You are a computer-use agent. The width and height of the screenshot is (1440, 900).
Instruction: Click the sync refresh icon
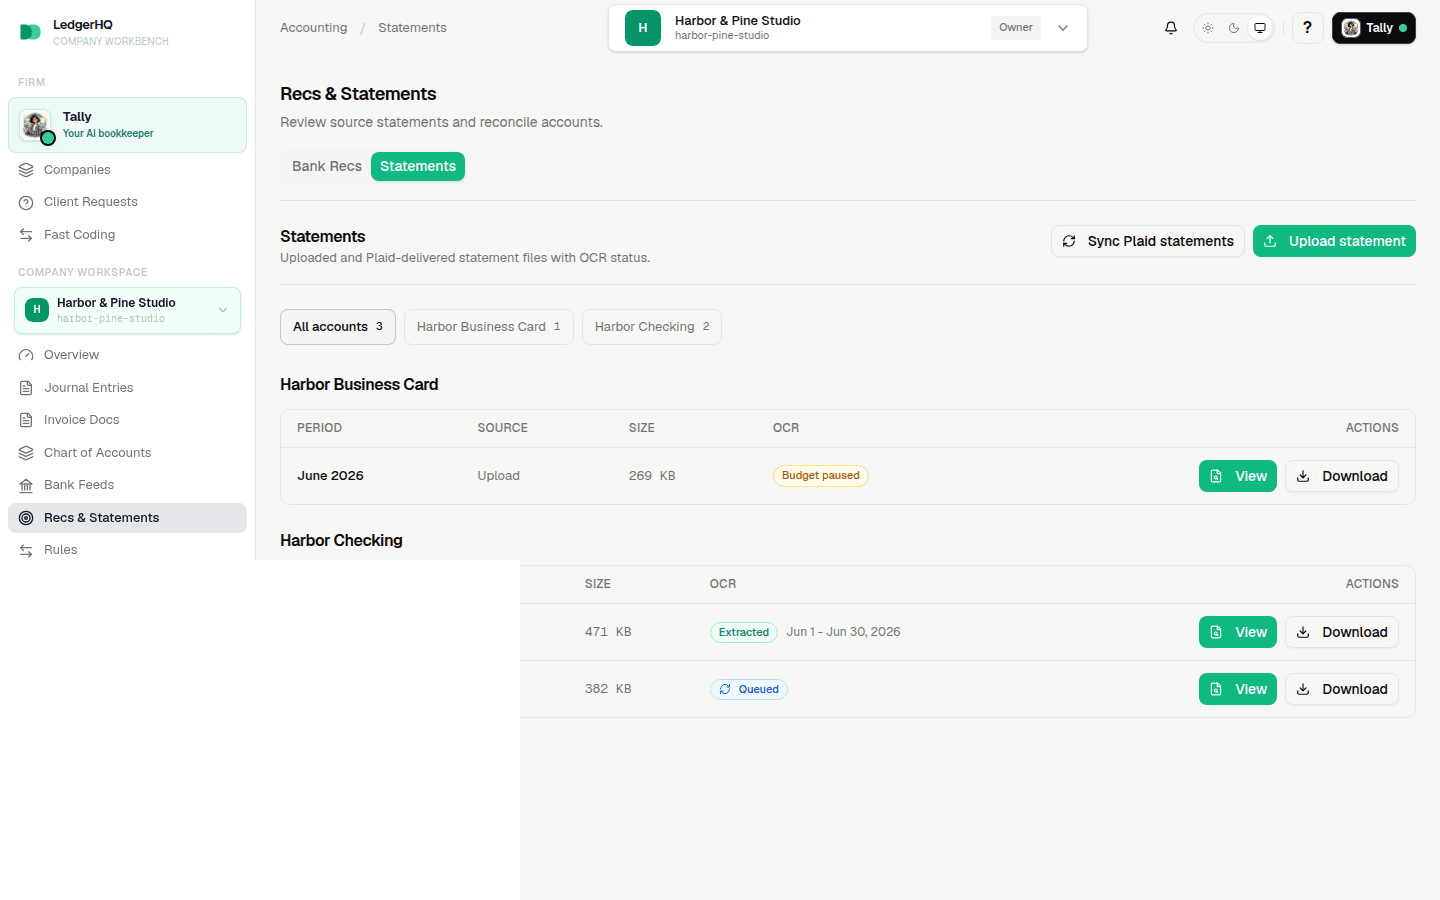(x=1069, y=241)
